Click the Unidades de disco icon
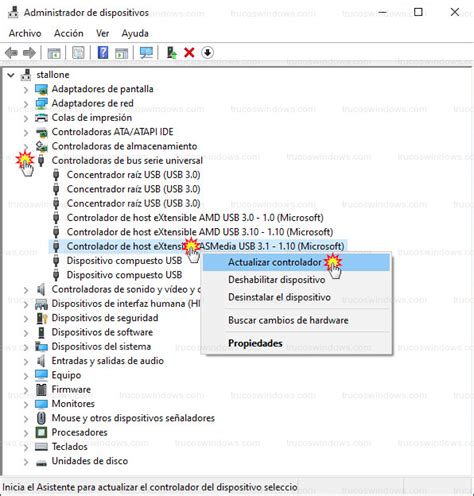Viewport: 474px width, 496px height. 41,462
